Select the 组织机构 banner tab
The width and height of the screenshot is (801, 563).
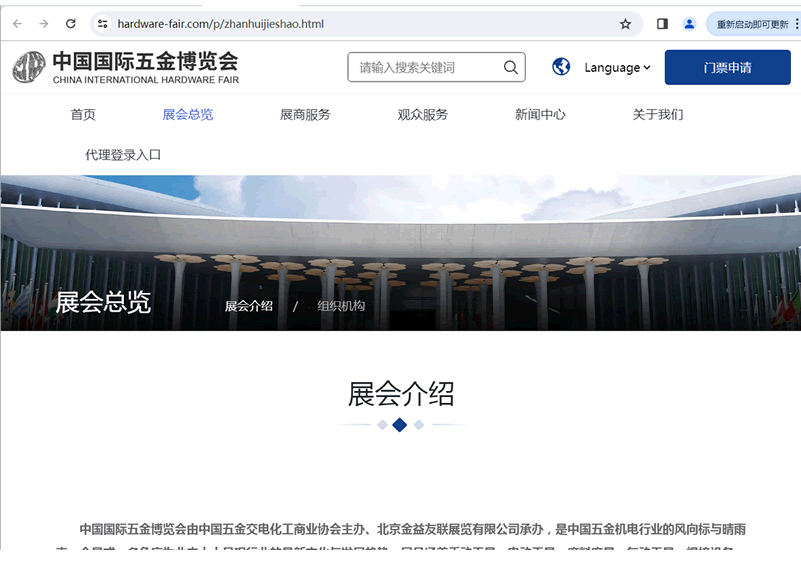coord(341,306)
